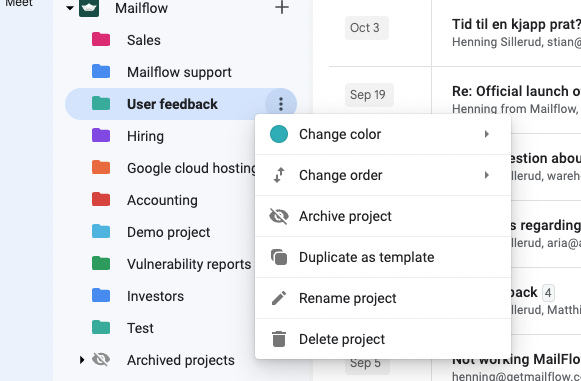The width and height of the screenshot is (581, 381).
Task: Click the Archive project crossed-eye icon
Action: (279, 216)
